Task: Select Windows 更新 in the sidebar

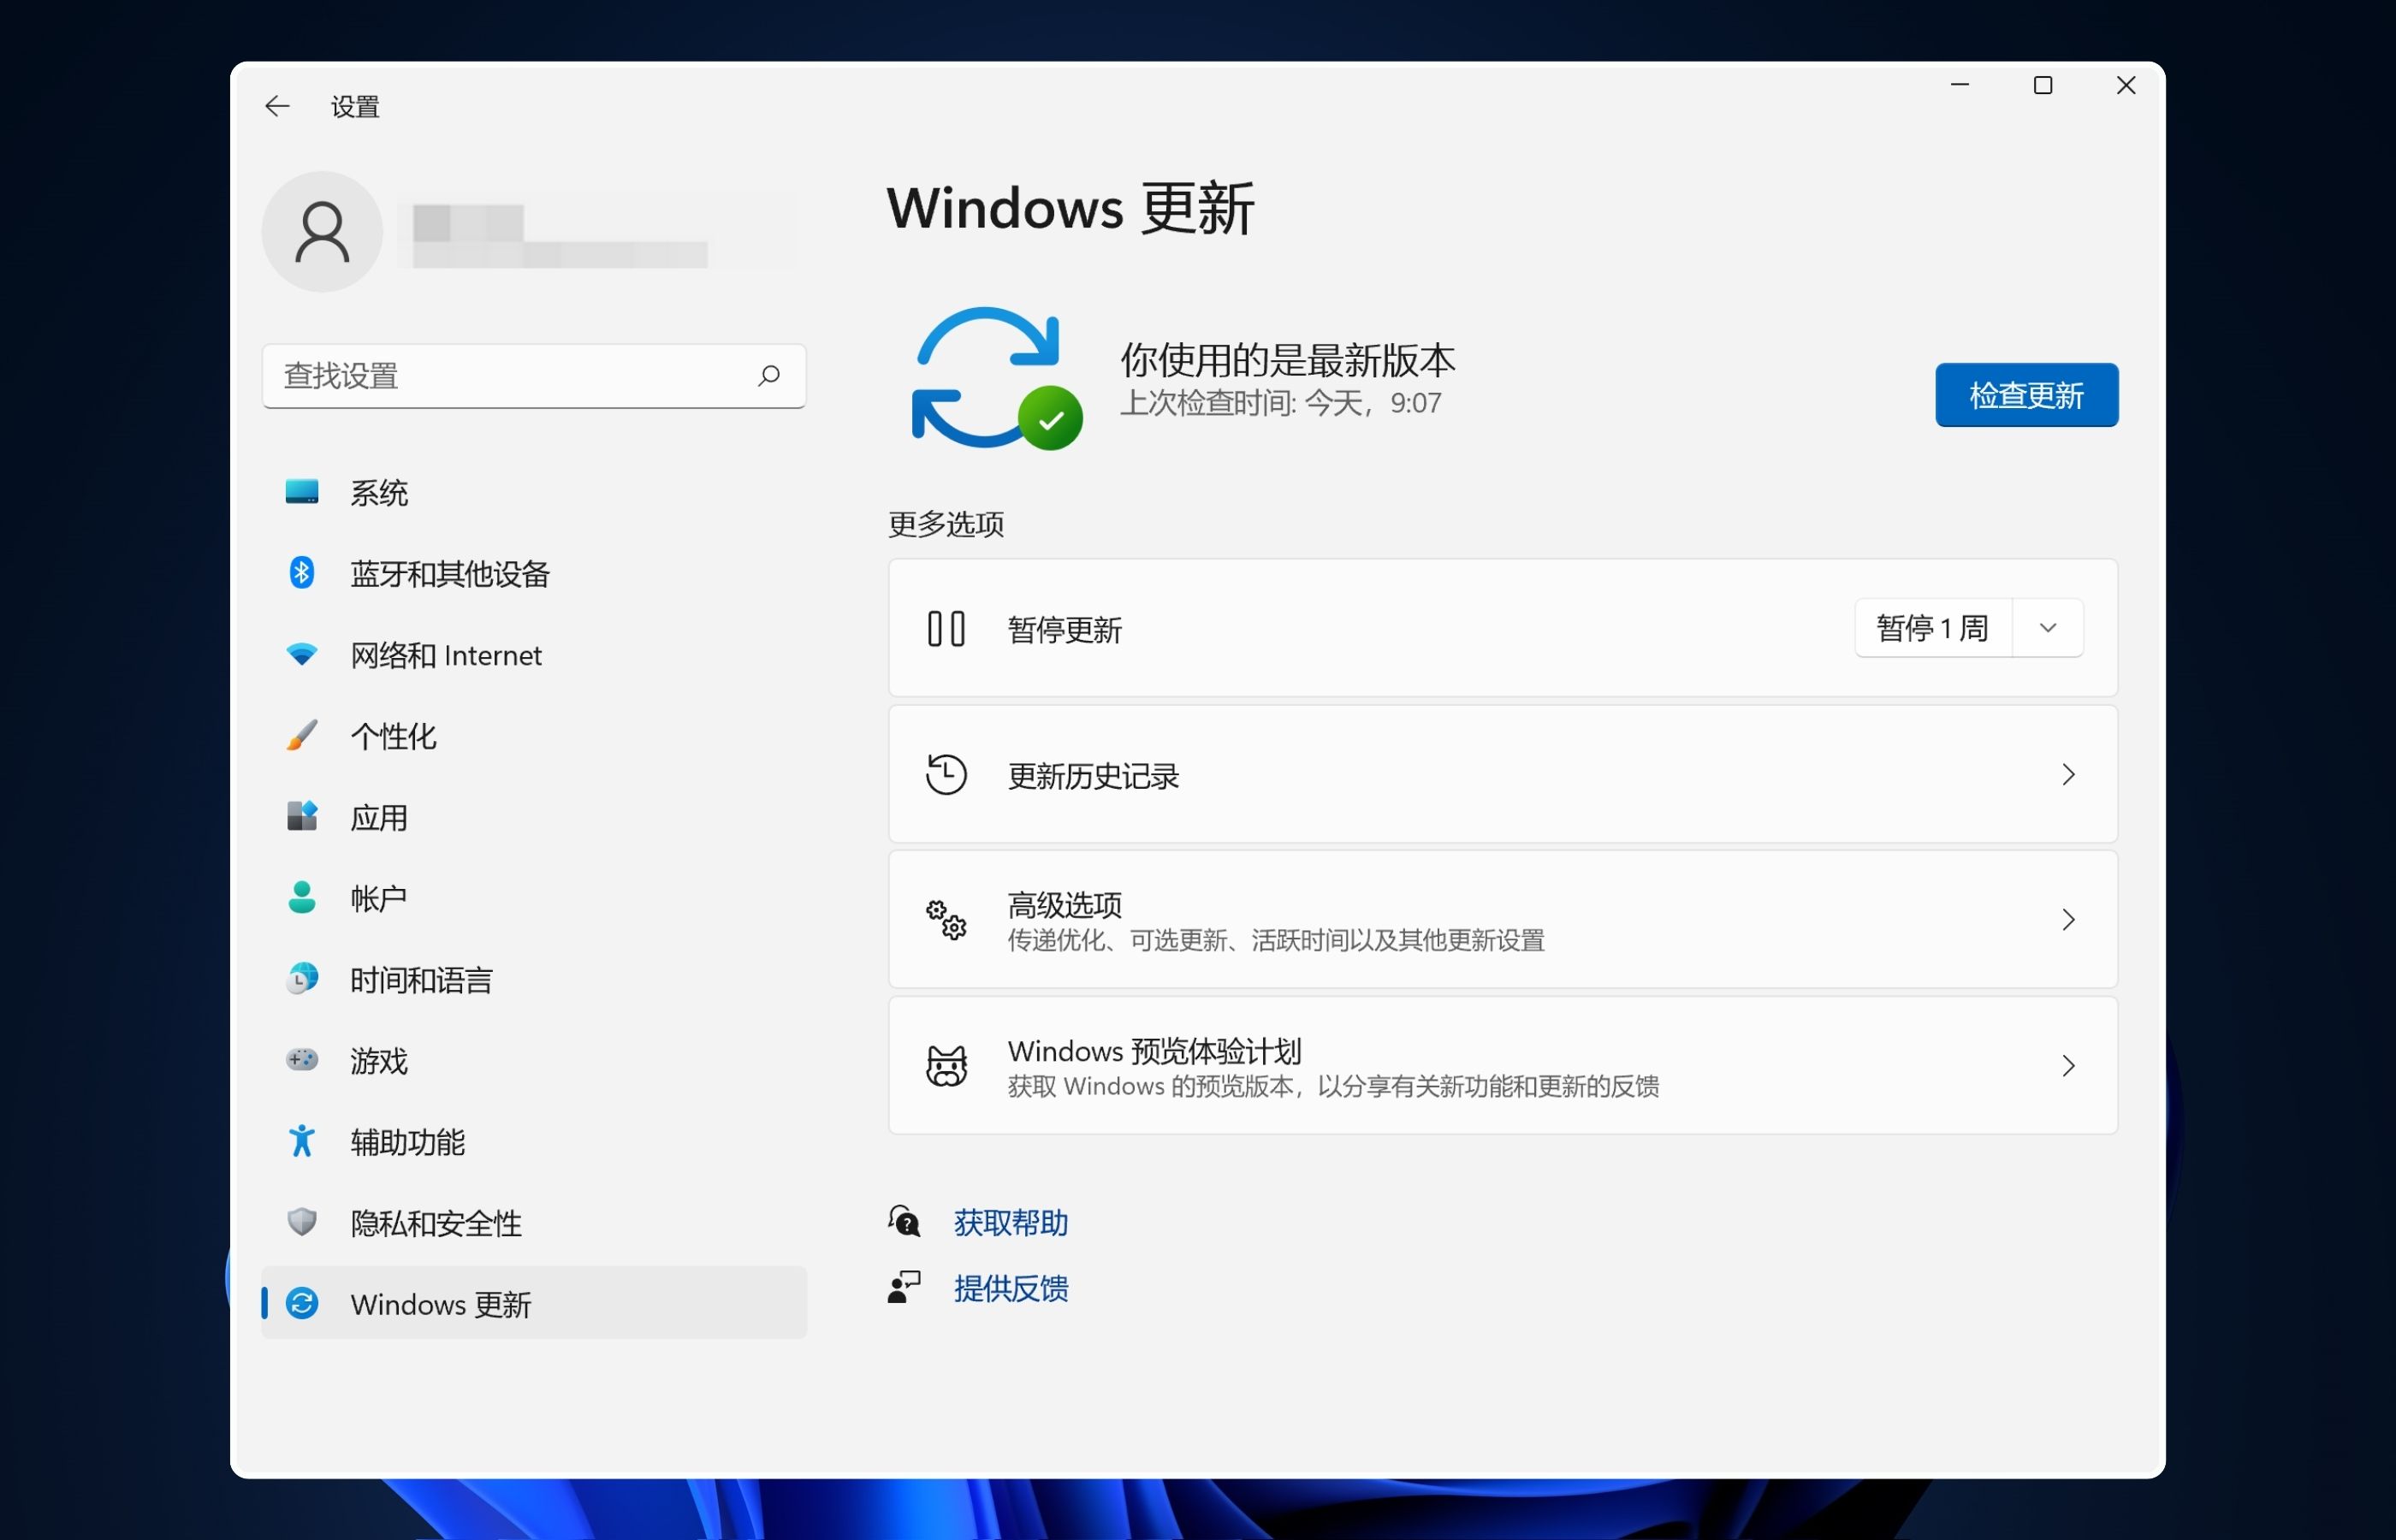Action: [x=534, y=1303]
